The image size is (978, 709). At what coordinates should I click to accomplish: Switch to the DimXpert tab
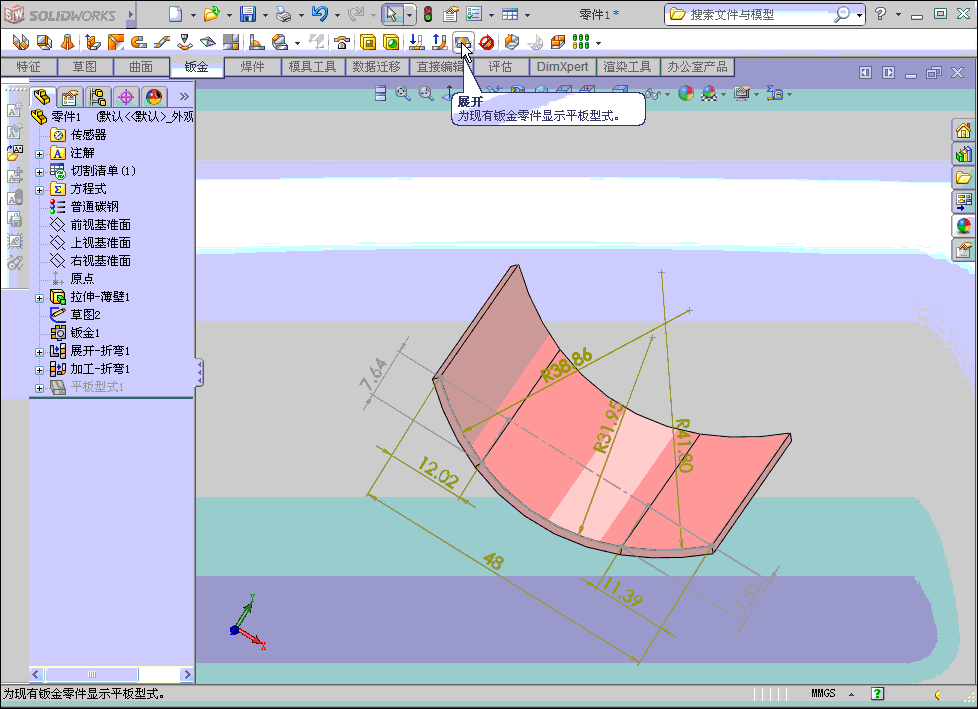(563, 67)
